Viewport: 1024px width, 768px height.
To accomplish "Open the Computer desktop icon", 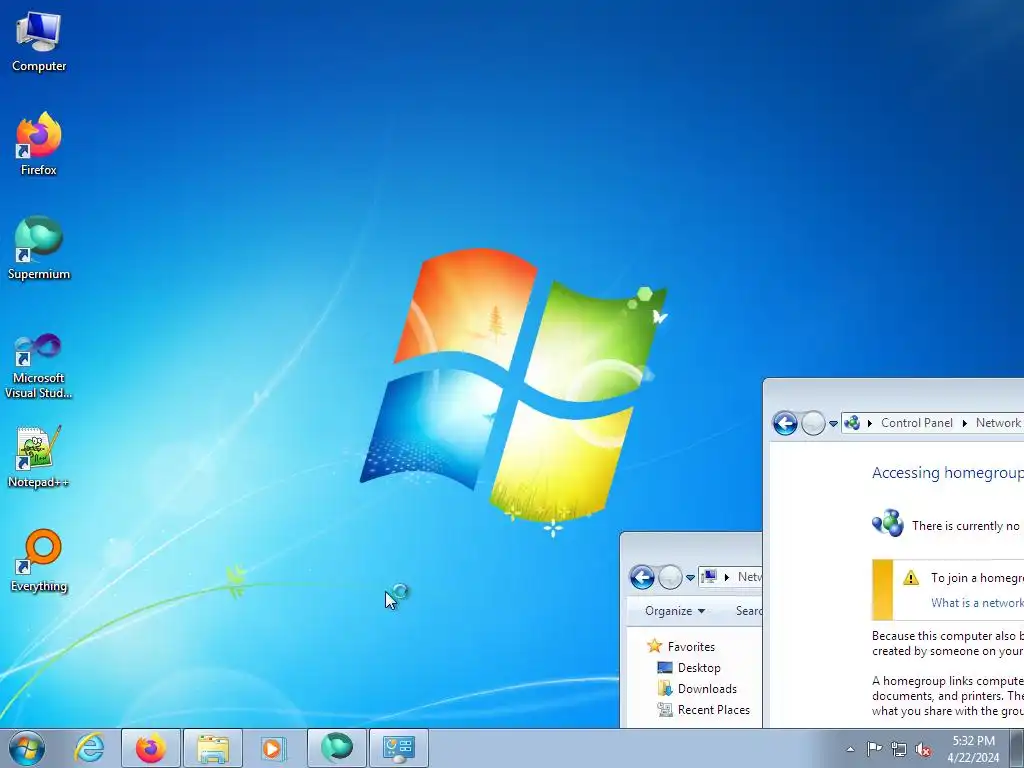I will point(39,40).
